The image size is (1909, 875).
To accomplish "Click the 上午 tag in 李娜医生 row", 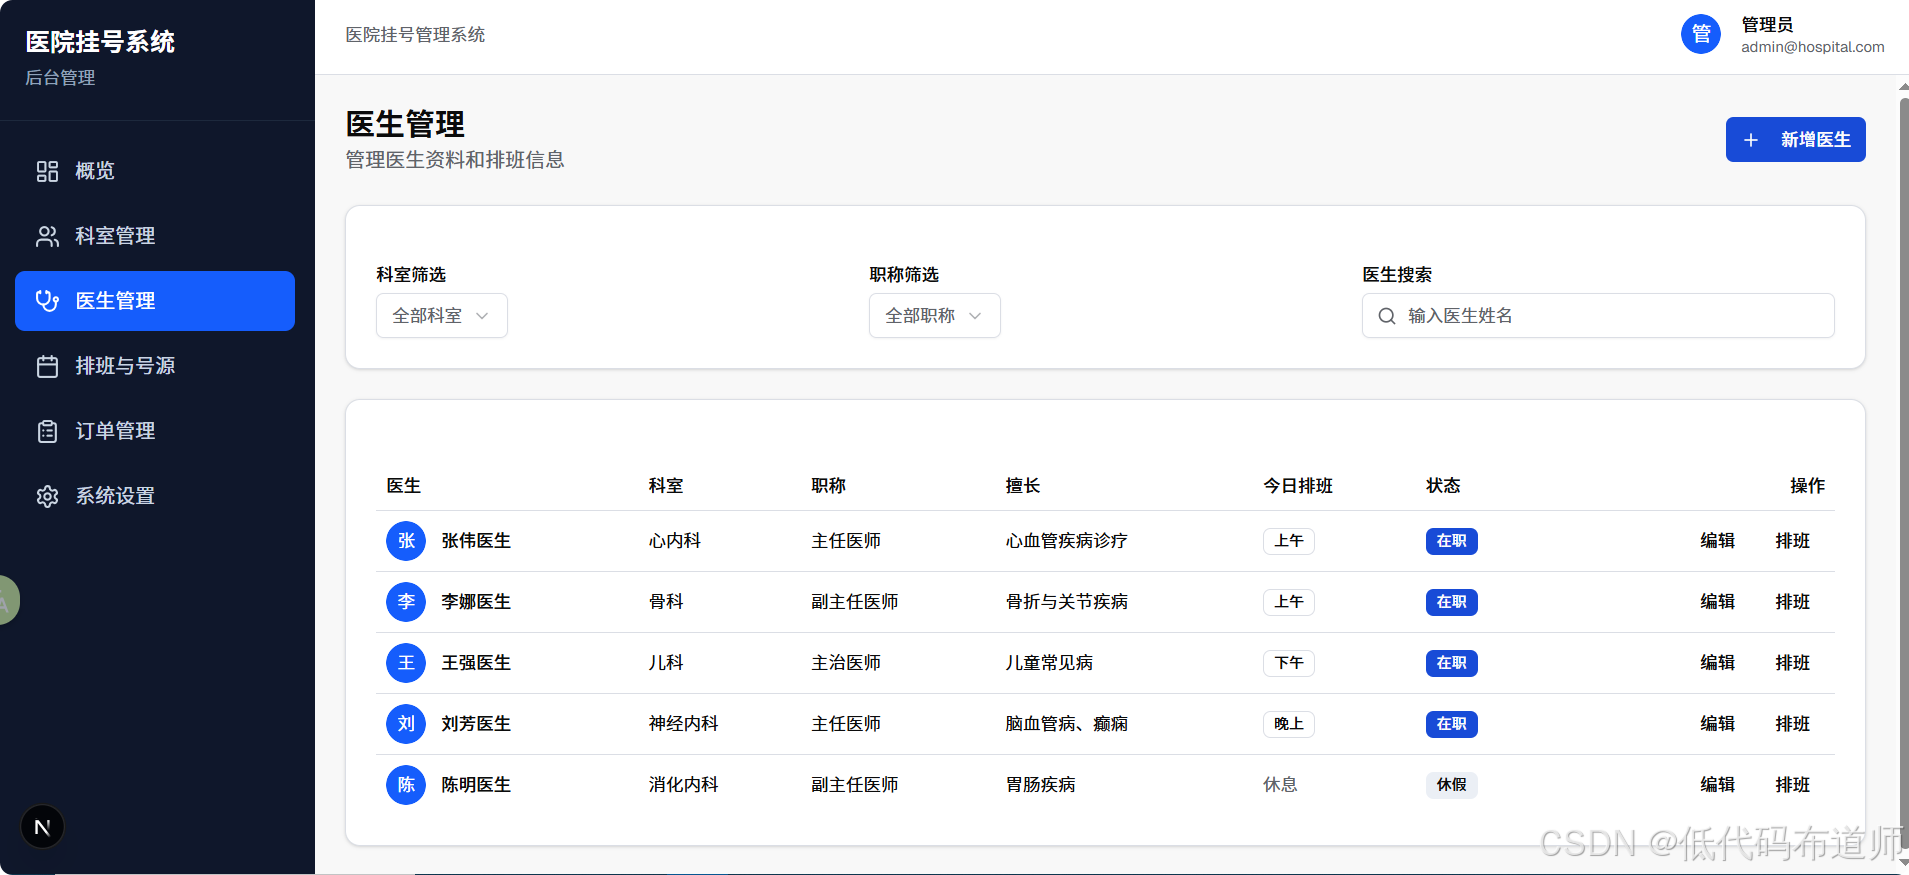I will 1288,602.
